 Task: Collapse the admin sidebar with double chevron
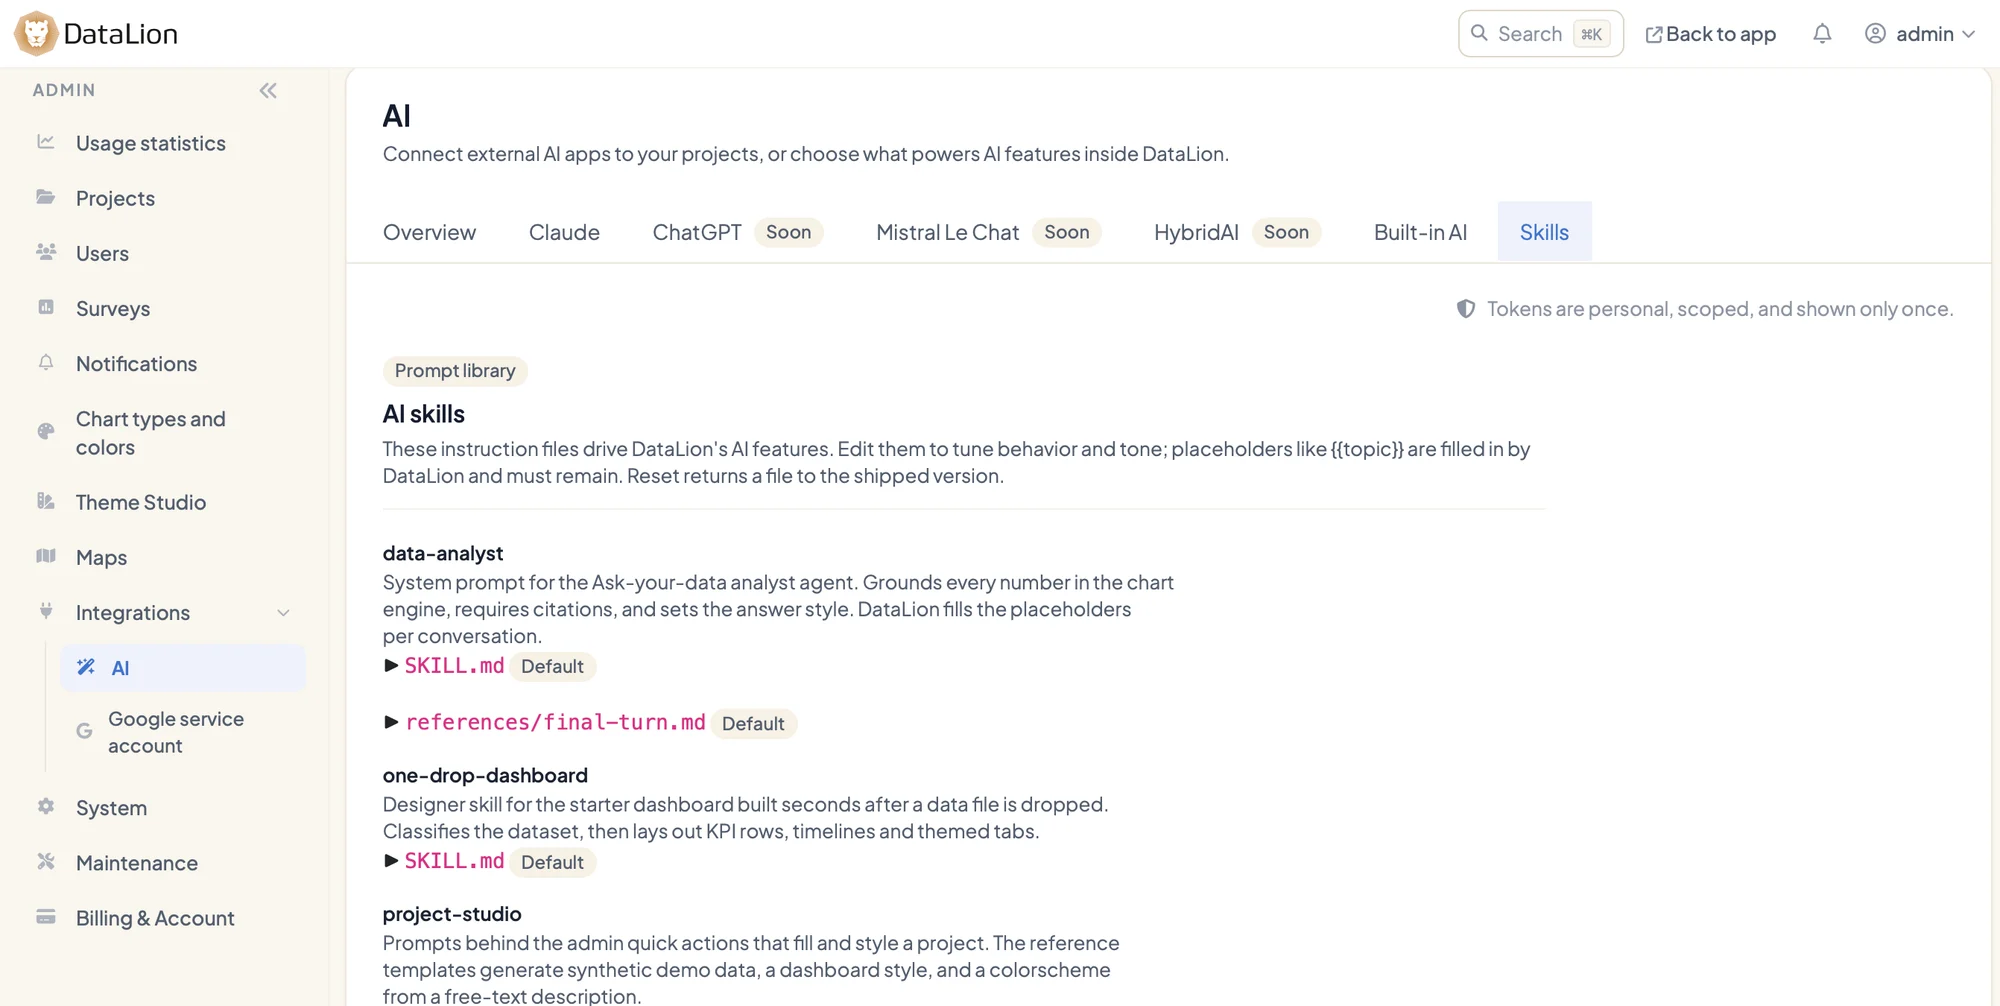pos(268,91)
